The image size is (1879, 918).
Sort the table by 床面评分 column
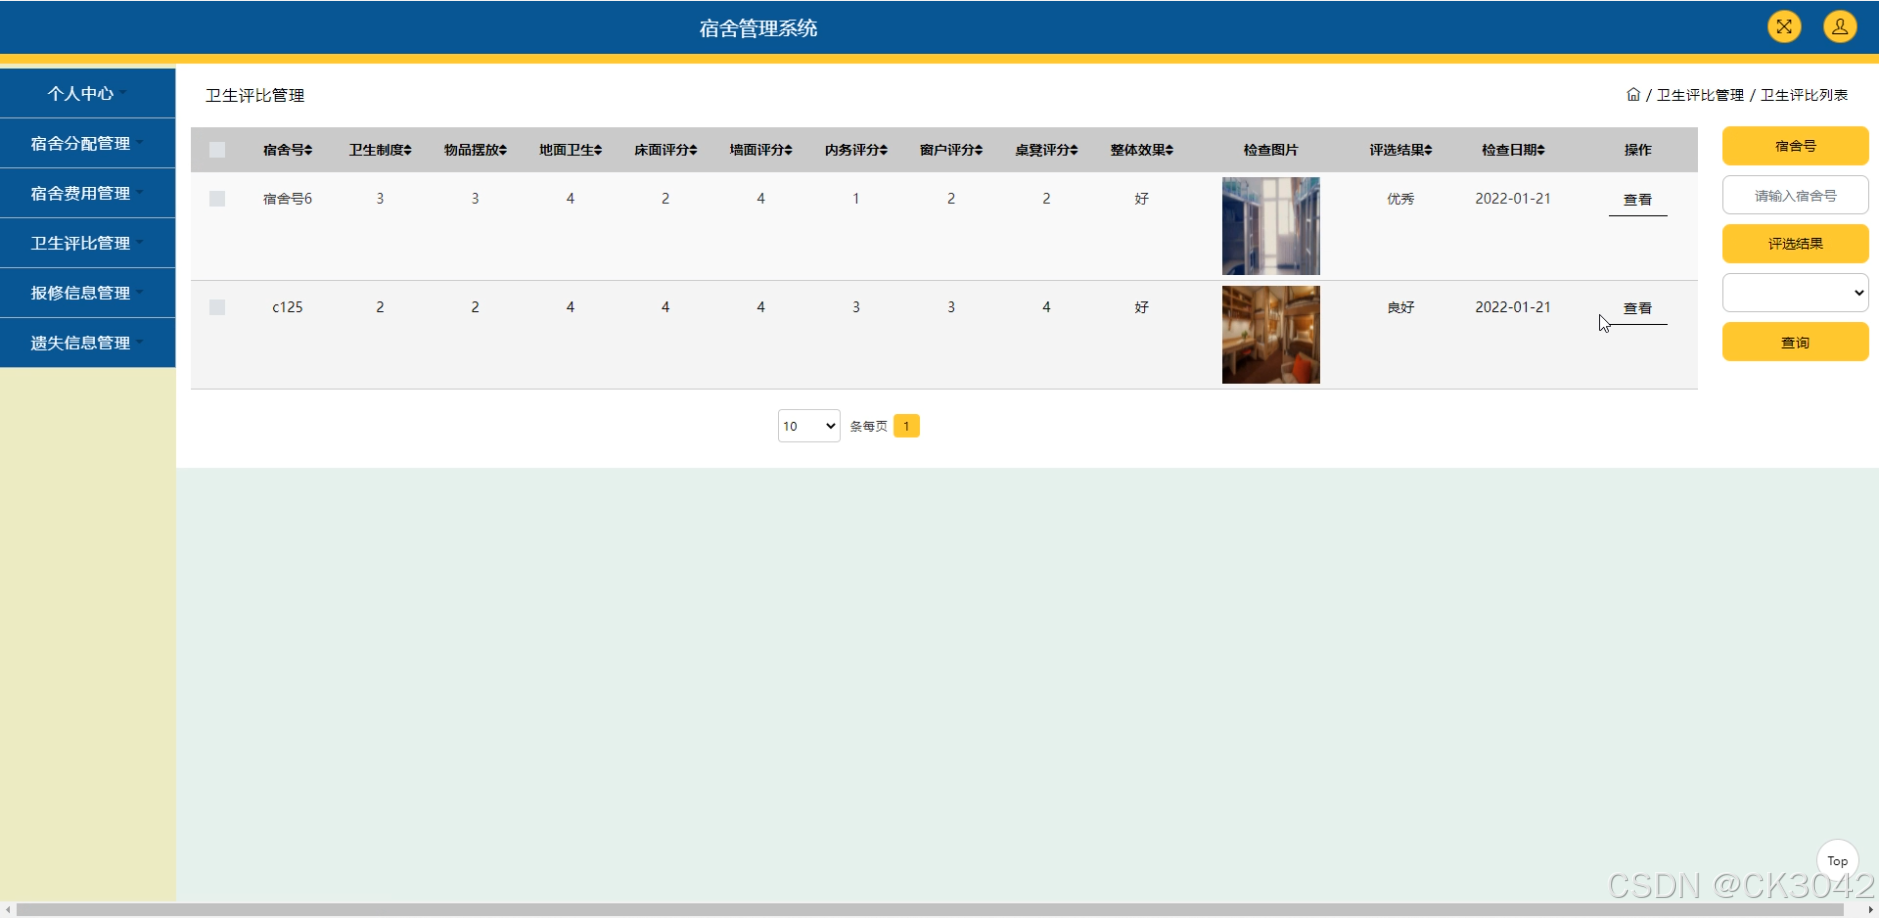coord(665,150)
